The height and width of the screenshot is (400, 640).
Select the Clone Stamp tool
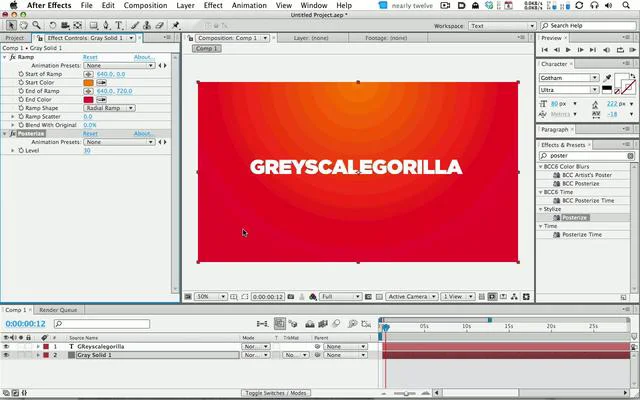coord(147,25)
